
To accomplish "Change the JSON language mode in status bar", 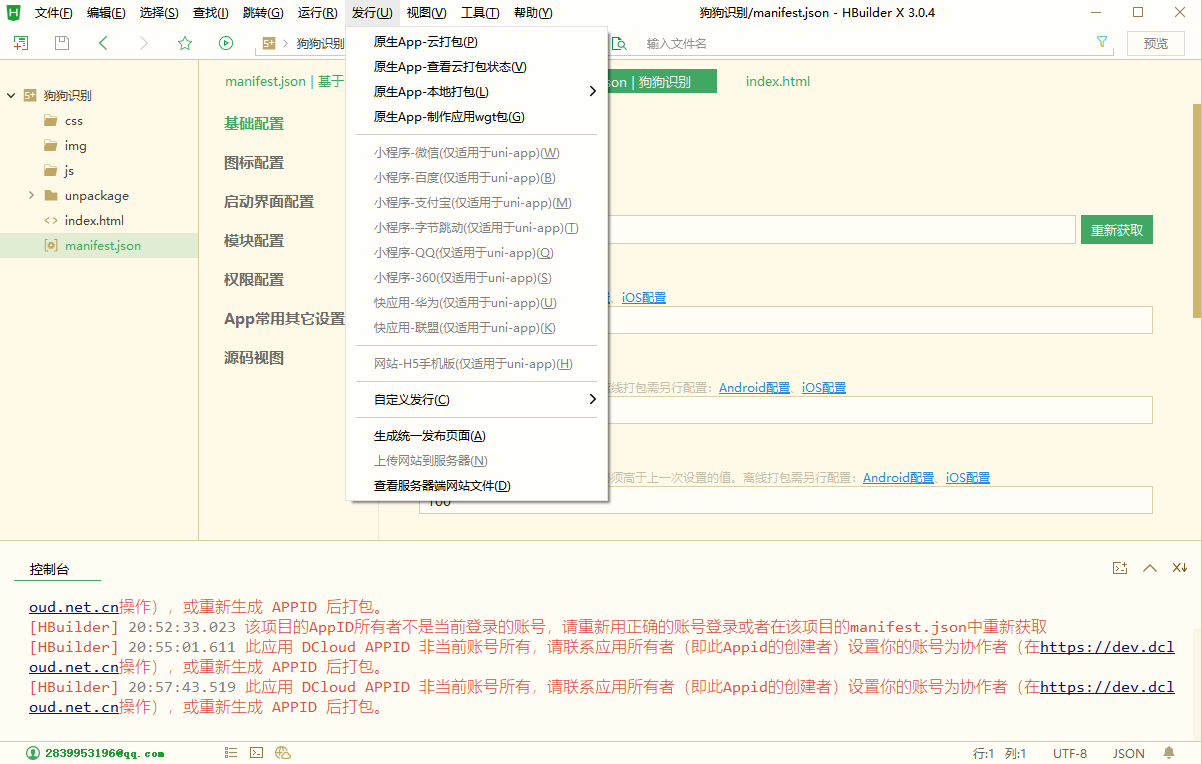I will pos(1129,753).
